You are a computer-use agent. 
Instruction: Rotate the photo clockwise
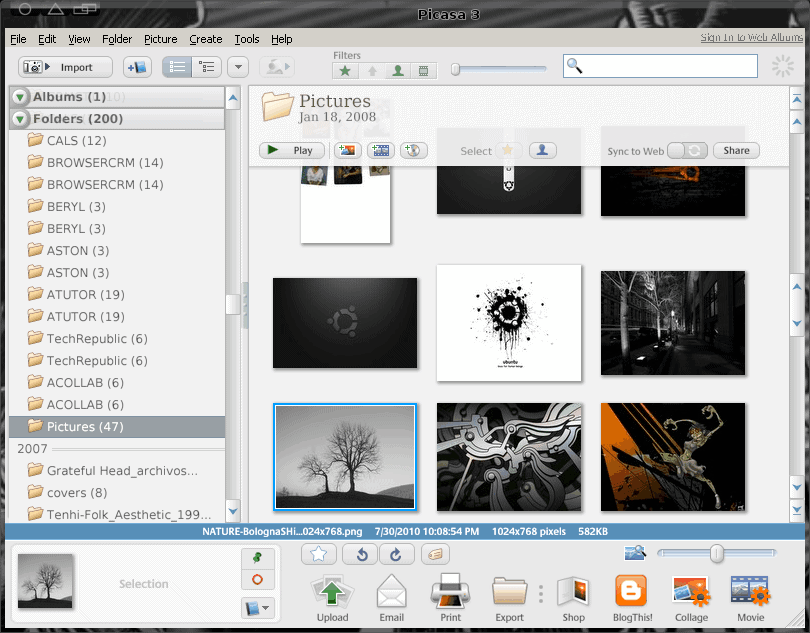(x=396, y=554)
